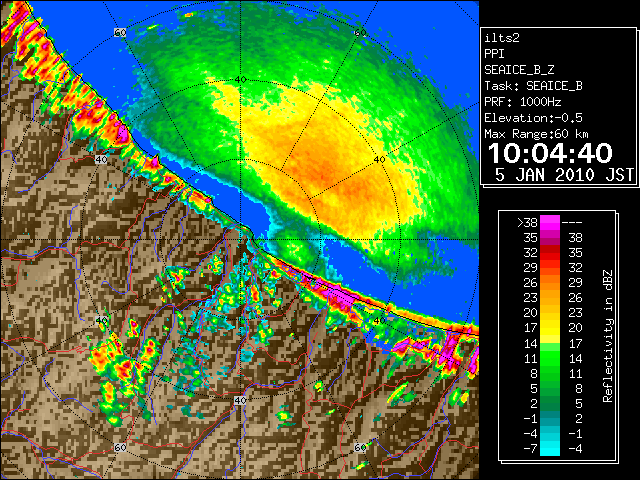Click the vertical "Reflectivity in dBZ" legend title
The image size is (640, 480).
pos(608,336)
